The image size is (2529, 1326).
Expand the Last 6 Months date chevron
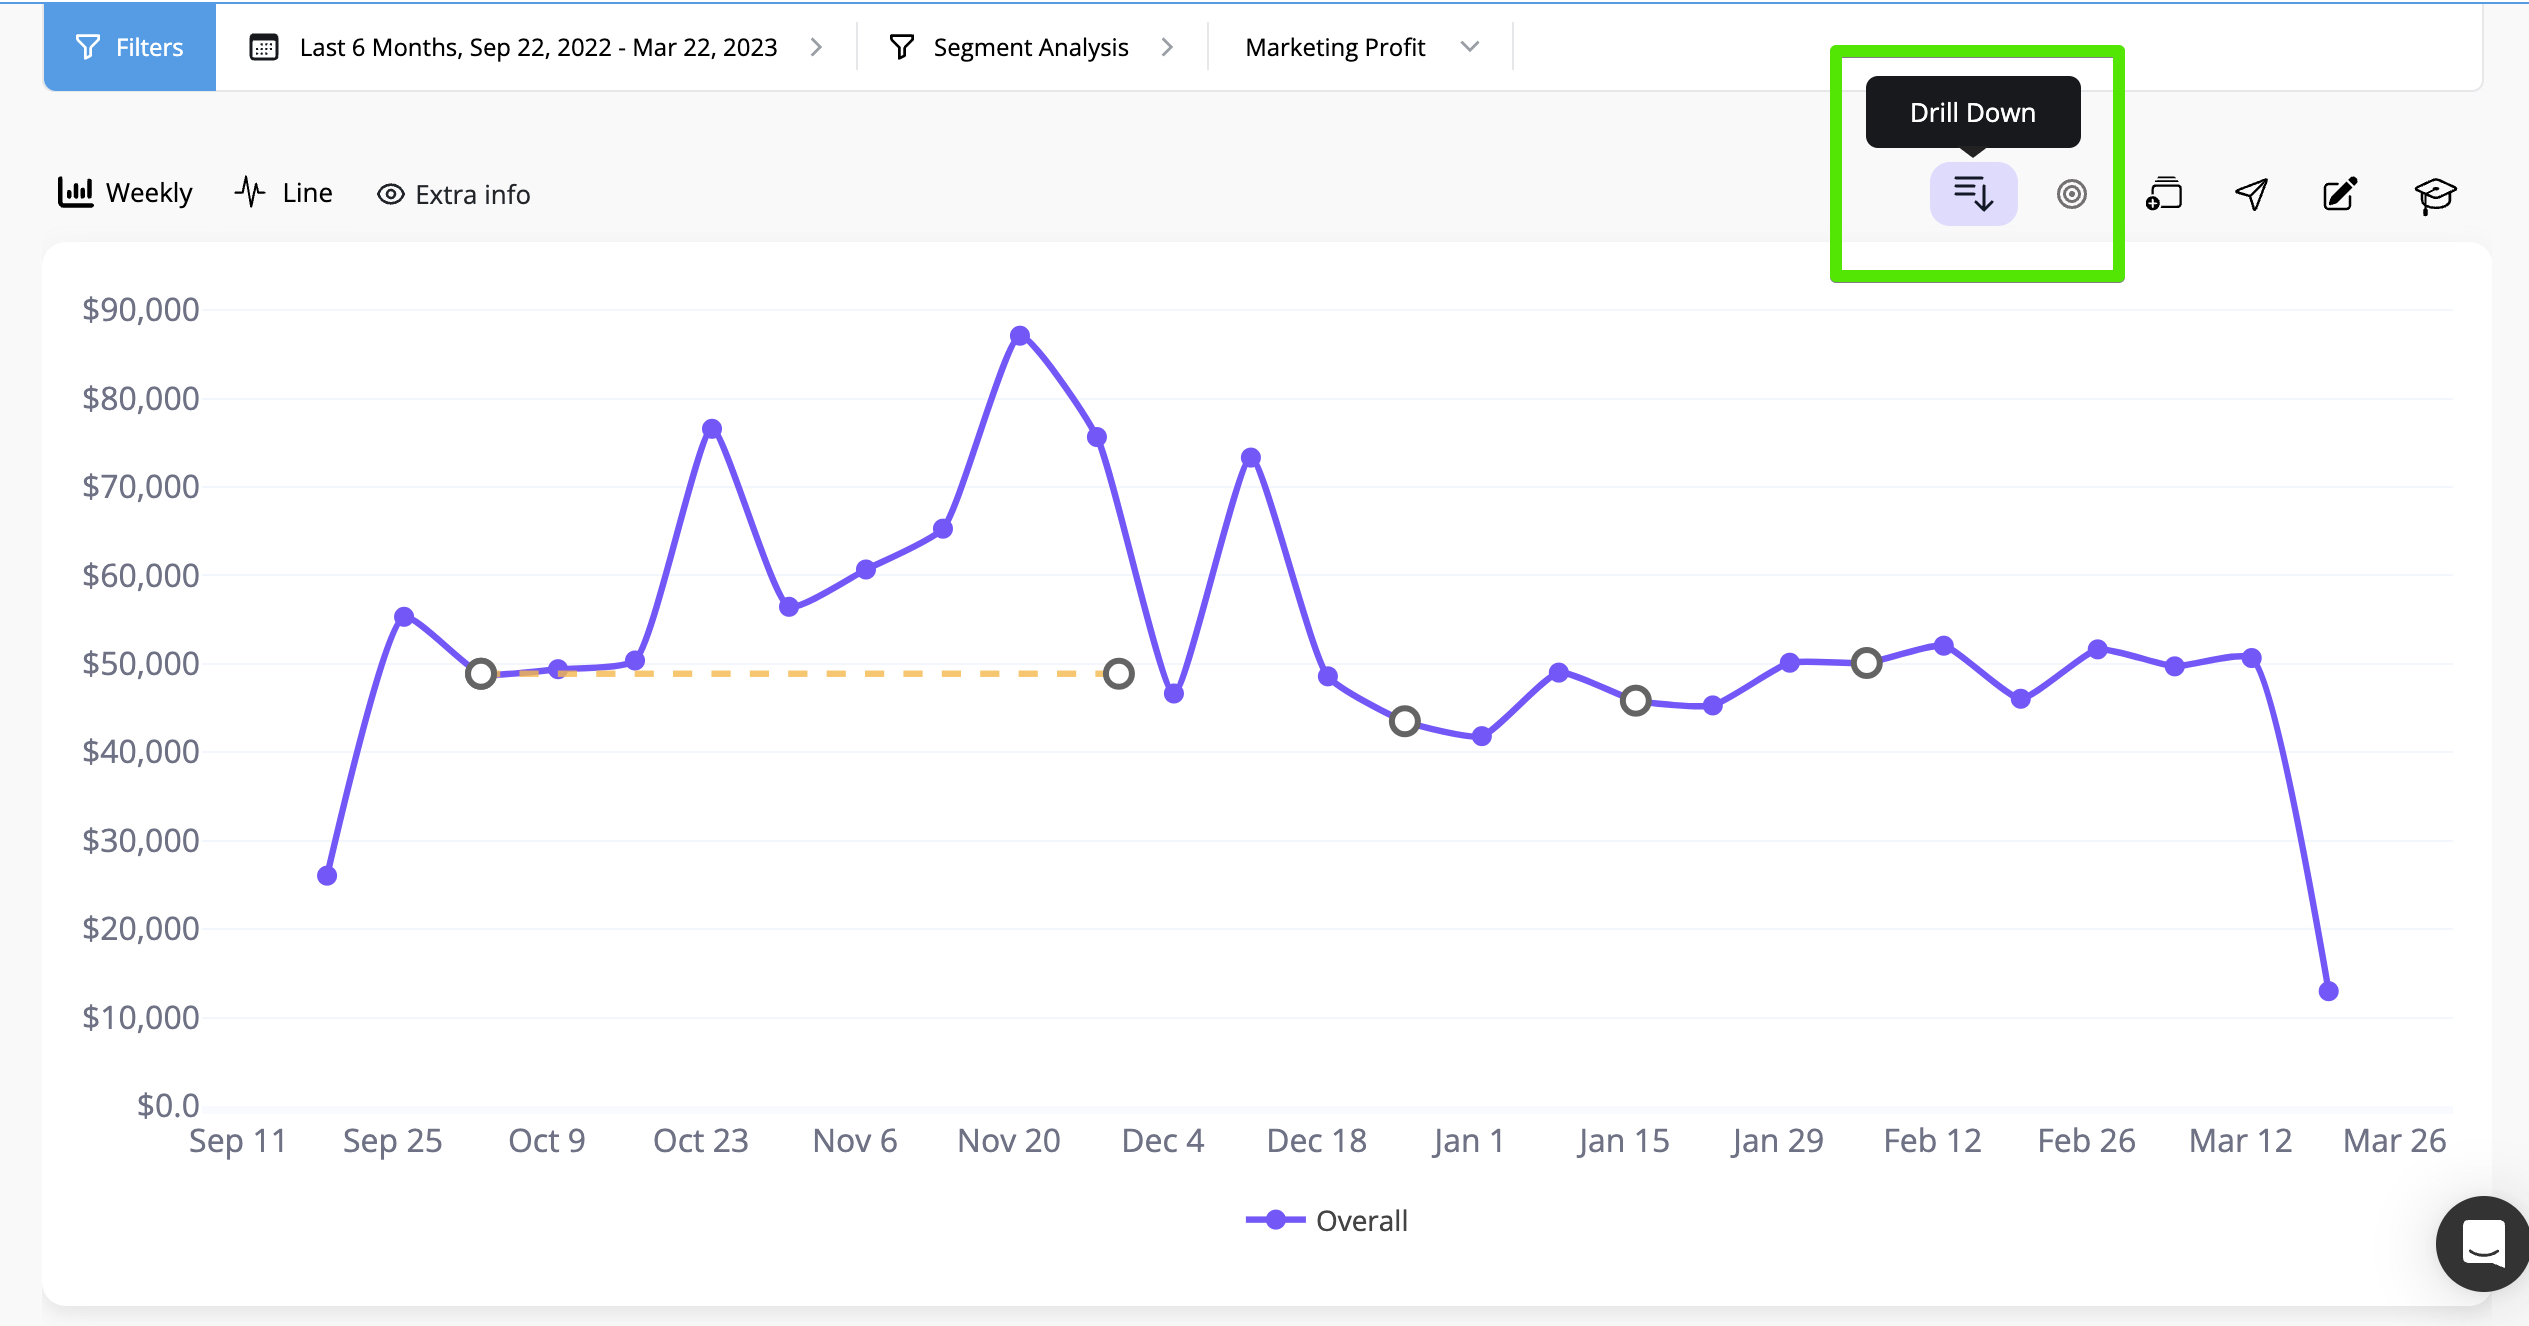pos(817,48)
